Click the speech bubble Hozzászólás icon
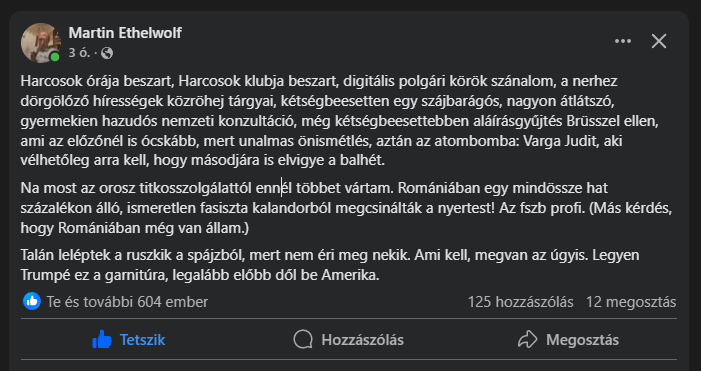The height and width of the screenshot is (371, 701). click(303, 340)
